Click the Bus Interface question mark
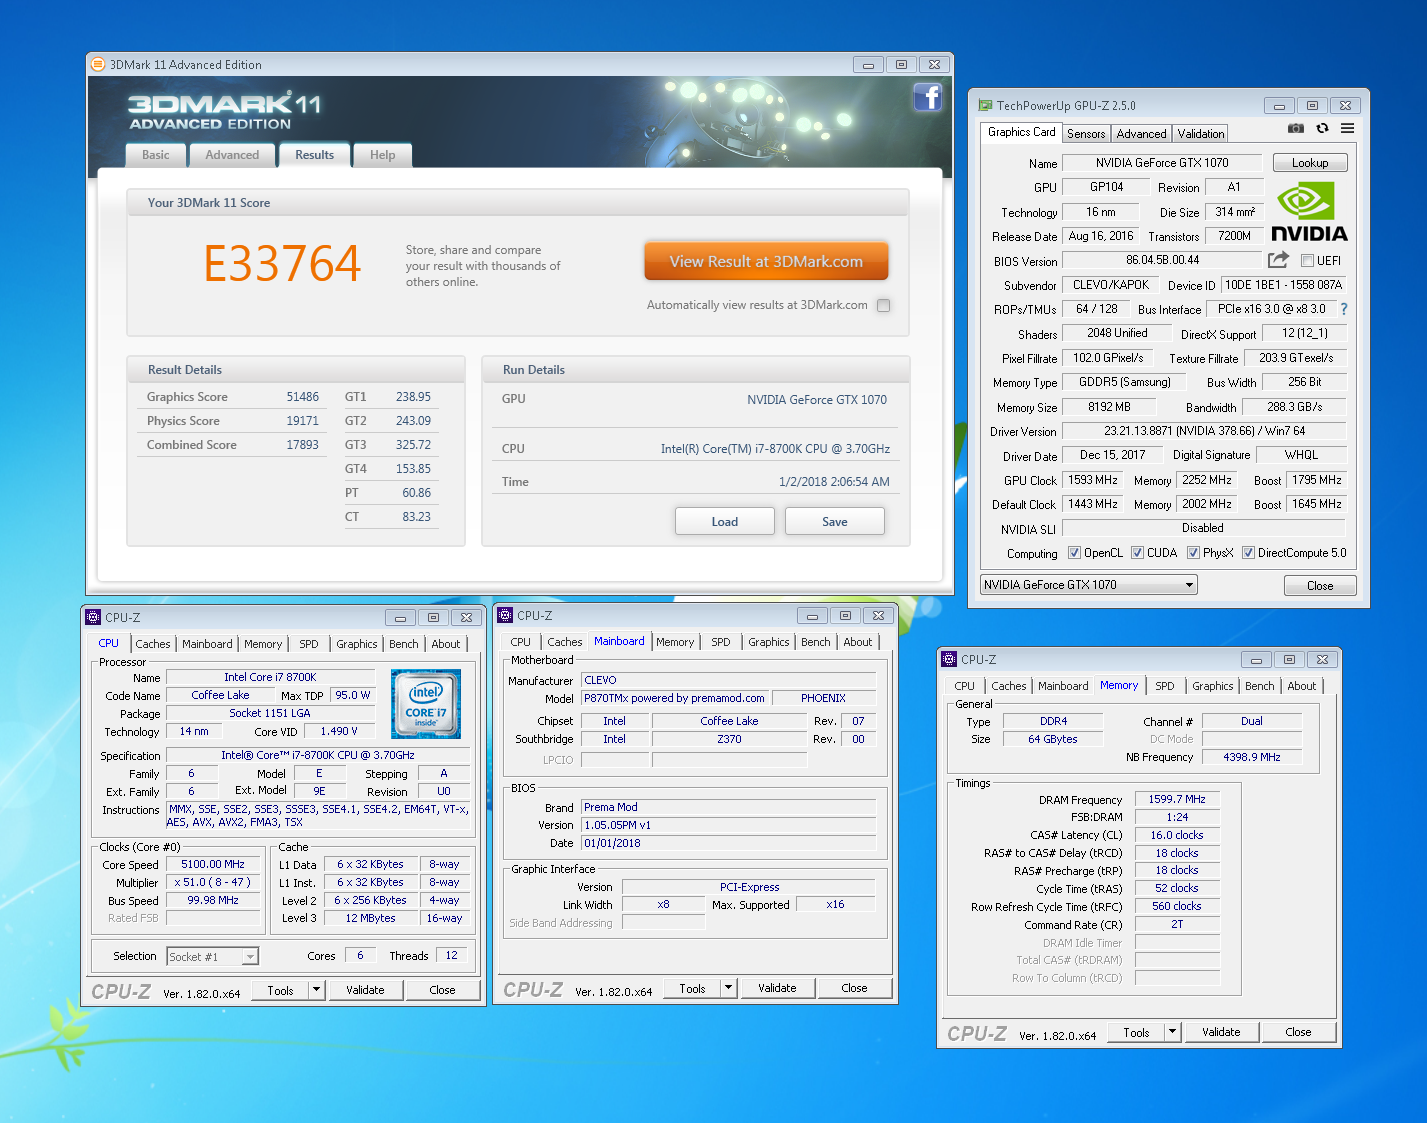 [x=1344, y=309]
